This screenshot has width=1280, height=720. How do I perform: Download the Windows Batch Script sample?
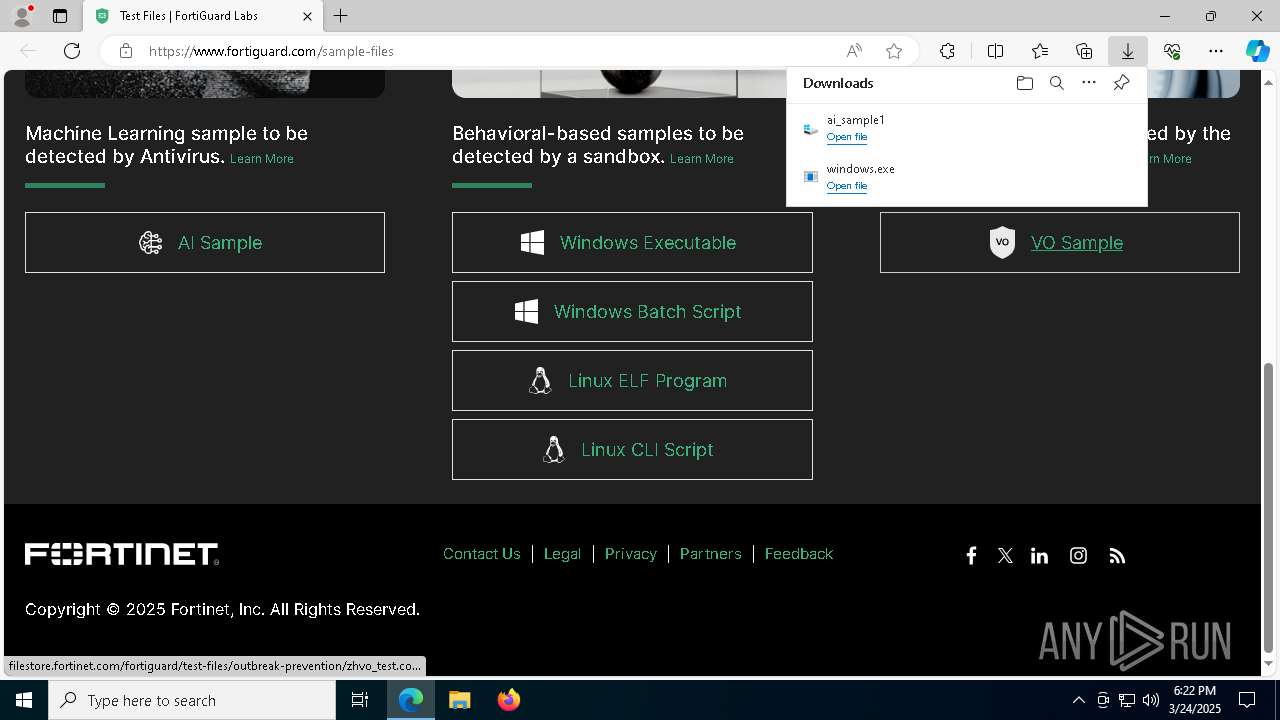pyautogui.click(x=632, y=311)
